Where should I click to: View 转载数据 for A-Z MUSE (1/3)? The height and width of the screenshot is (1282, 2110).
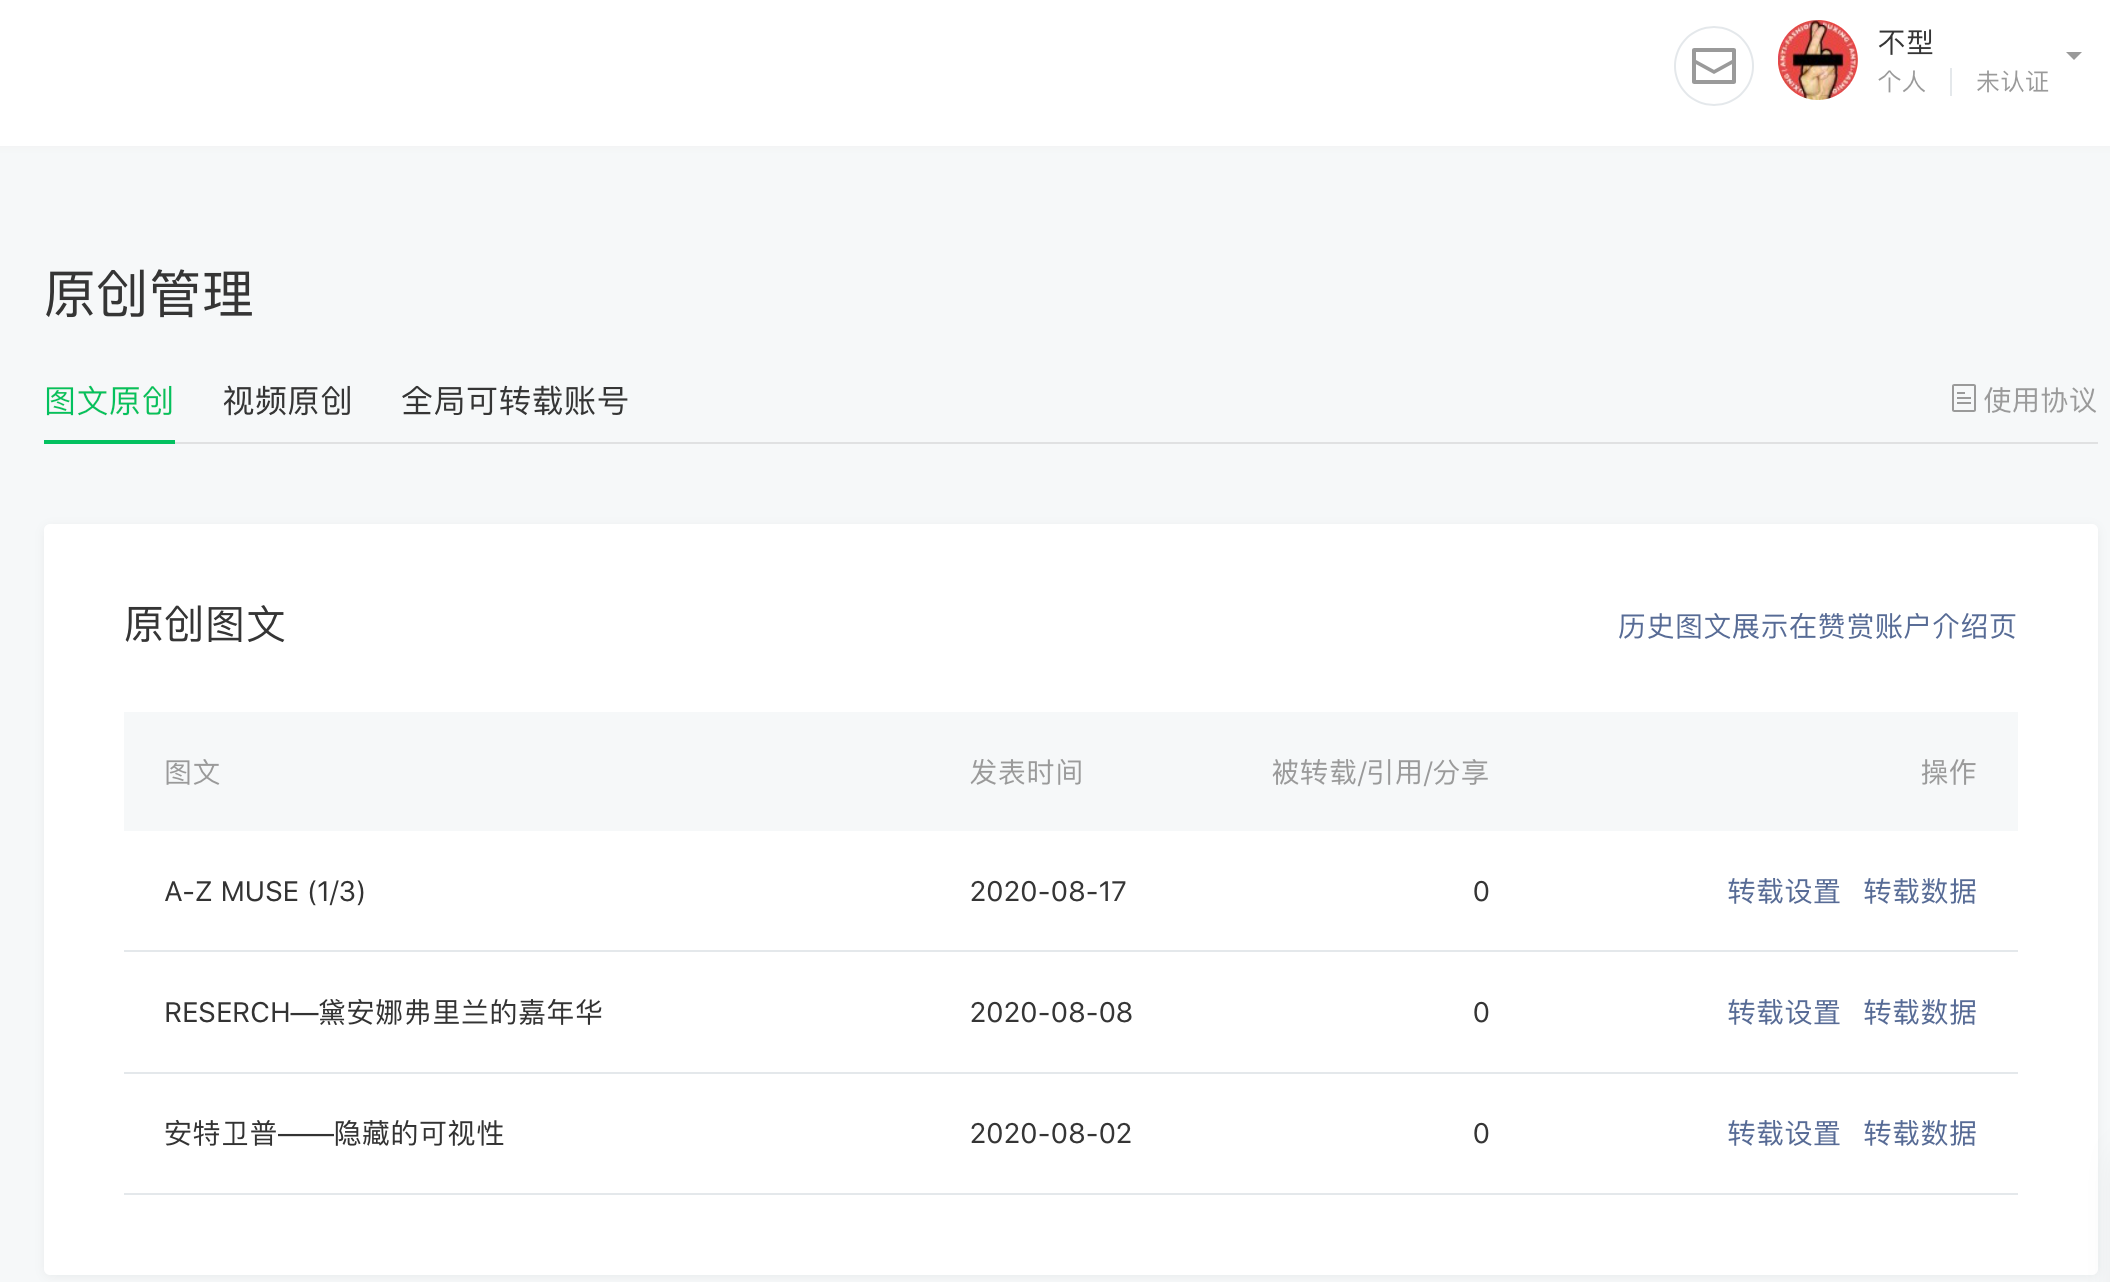(1919, 891)
